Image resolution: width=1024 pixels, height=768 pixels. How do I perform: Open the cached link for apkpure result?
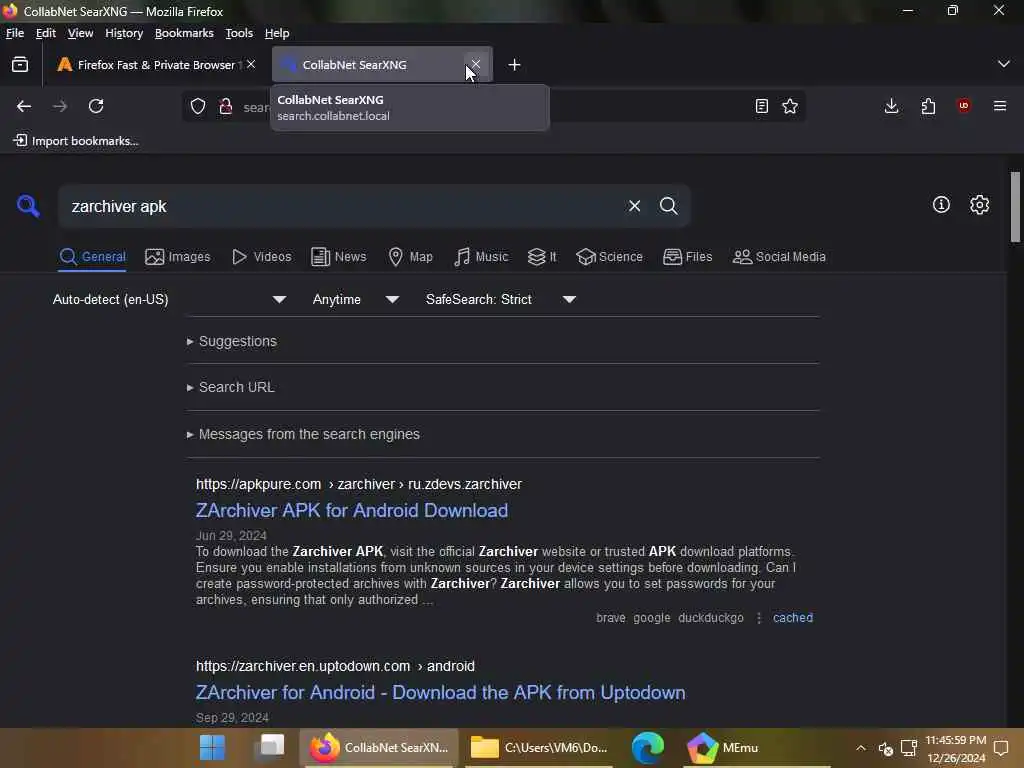coord(793,618)
